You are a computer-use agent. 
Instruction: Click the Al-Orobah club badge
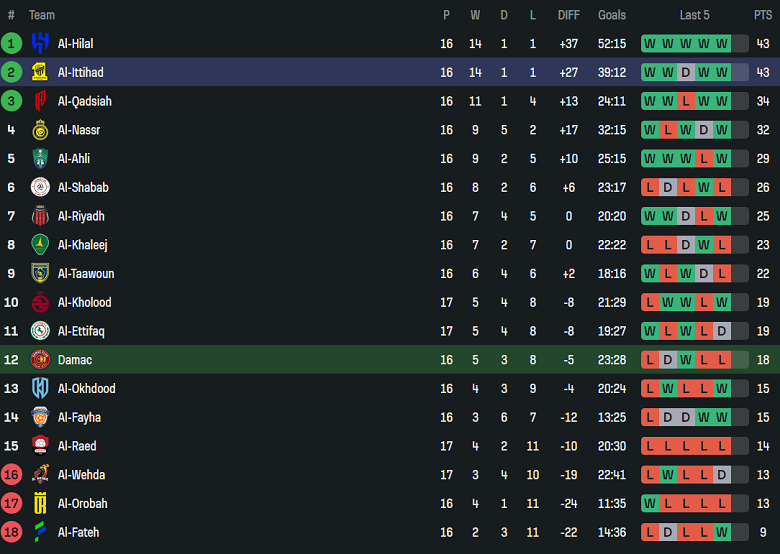(x=40, y=503)
